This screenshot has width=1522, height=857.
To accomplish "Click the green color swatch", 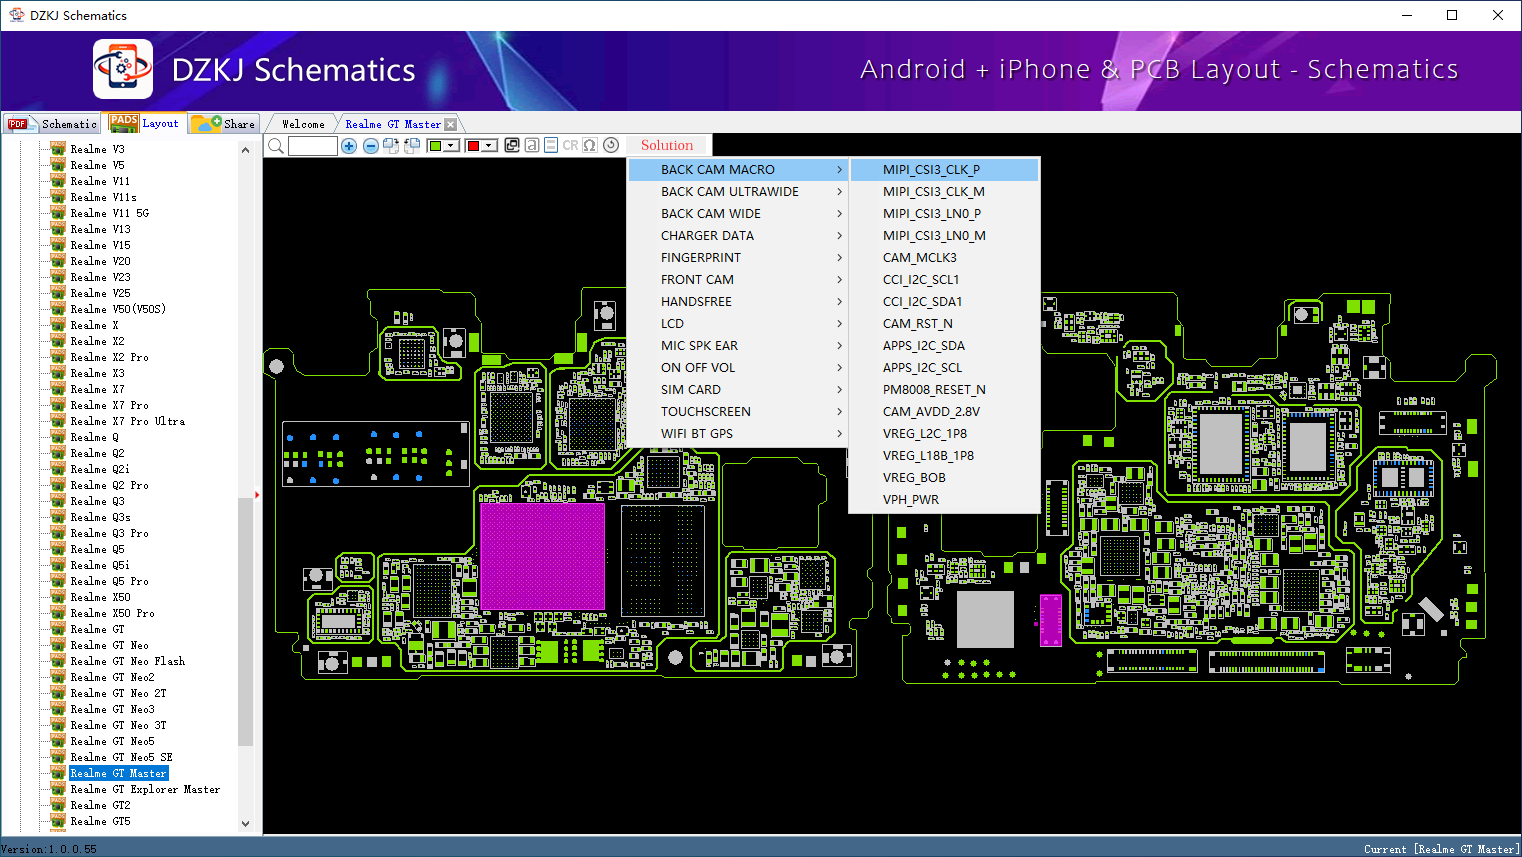I will tap(435, 146).
